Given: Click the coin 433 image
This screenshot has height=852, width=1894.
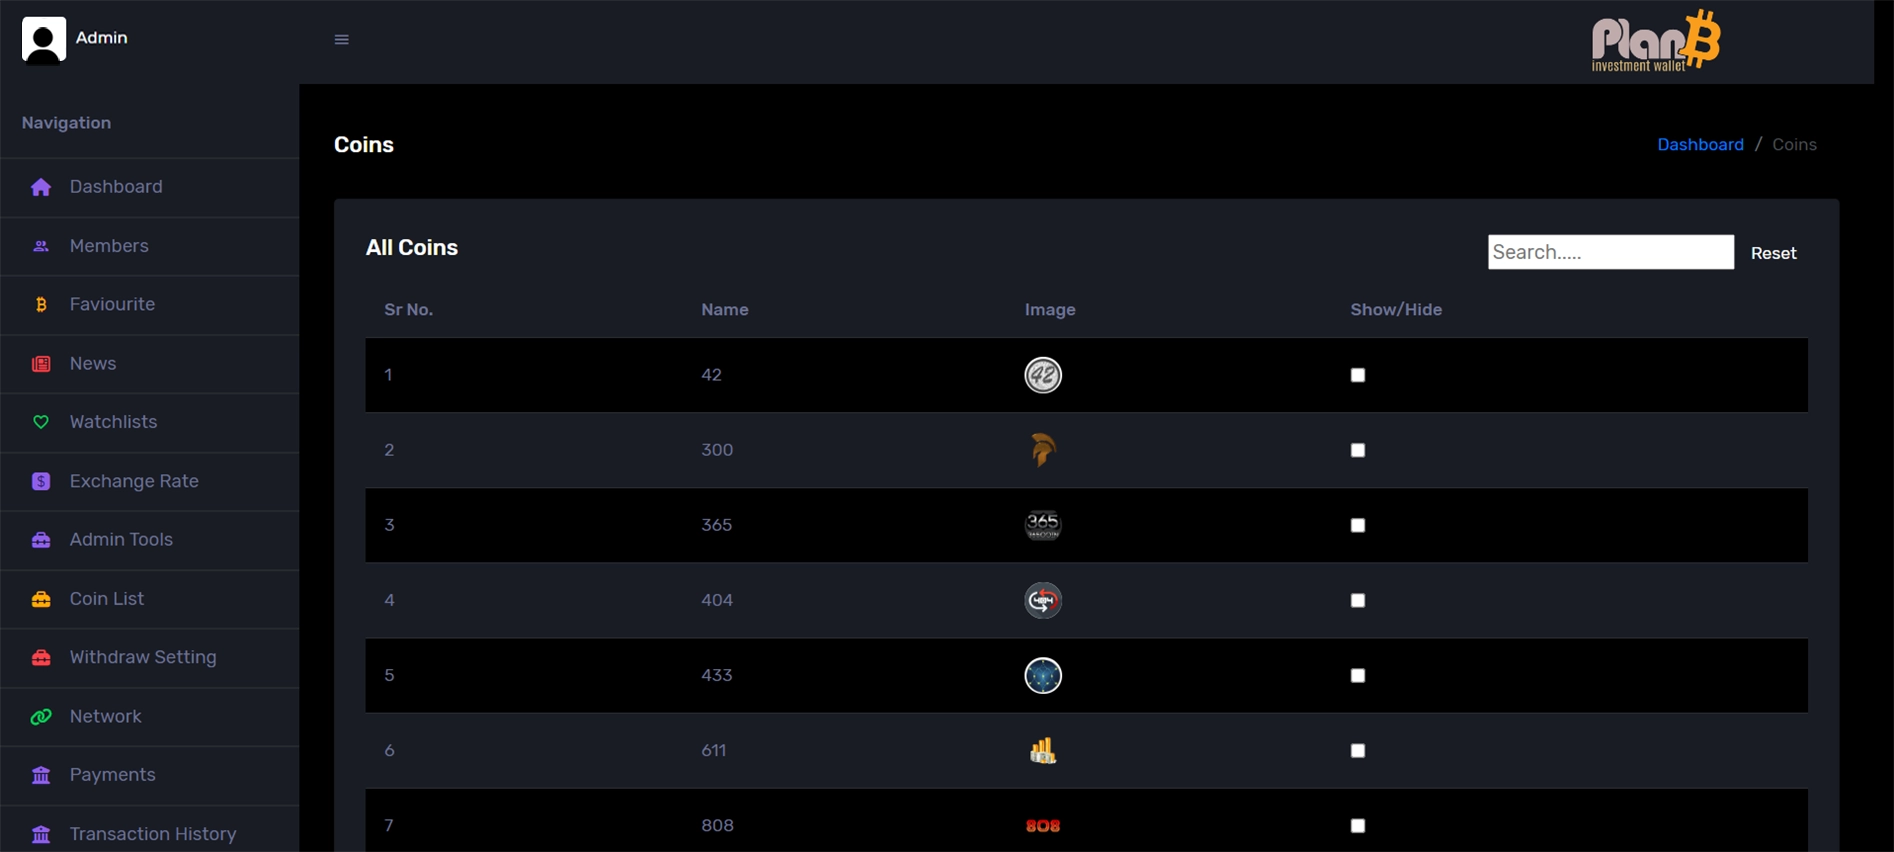Looking at the screenshot, I should (1043, 675).
